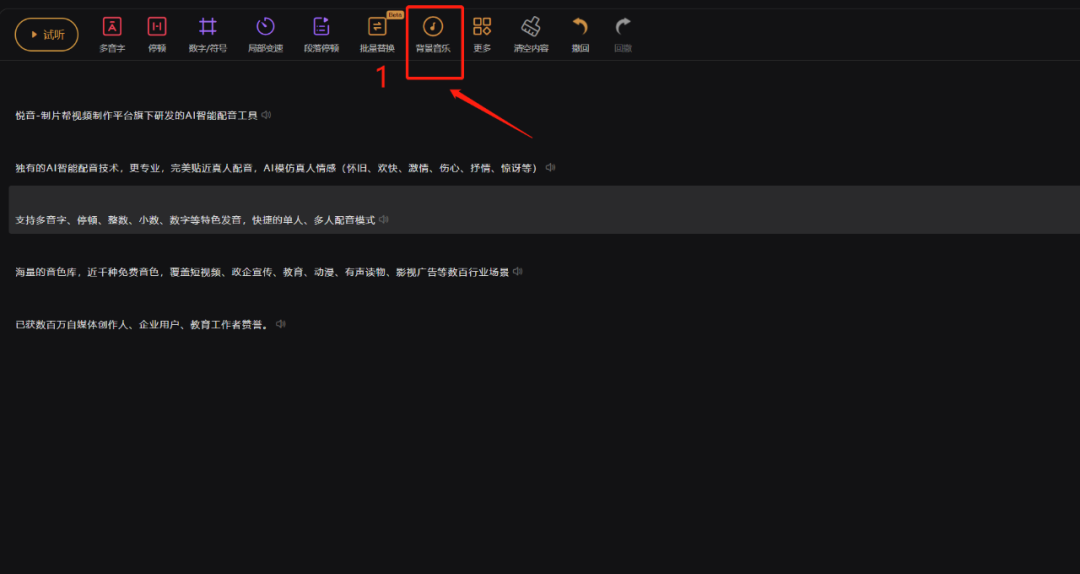The height and width of the screenshot is (574, 1080).
Task: Click the 试听 preview play button
Action: click(x=46, y=34)
